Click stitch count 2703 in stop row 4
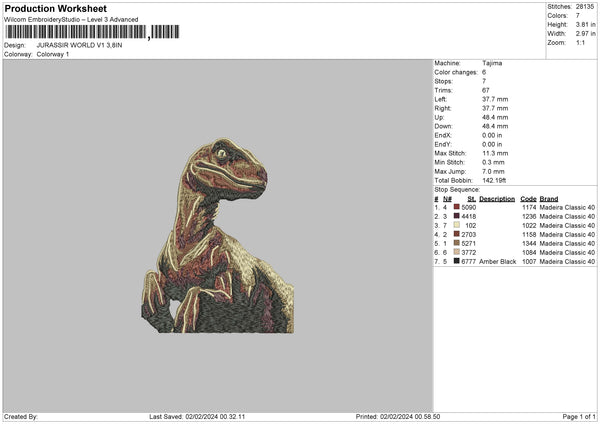Screen dimensions: 600x424 point(469,235)
